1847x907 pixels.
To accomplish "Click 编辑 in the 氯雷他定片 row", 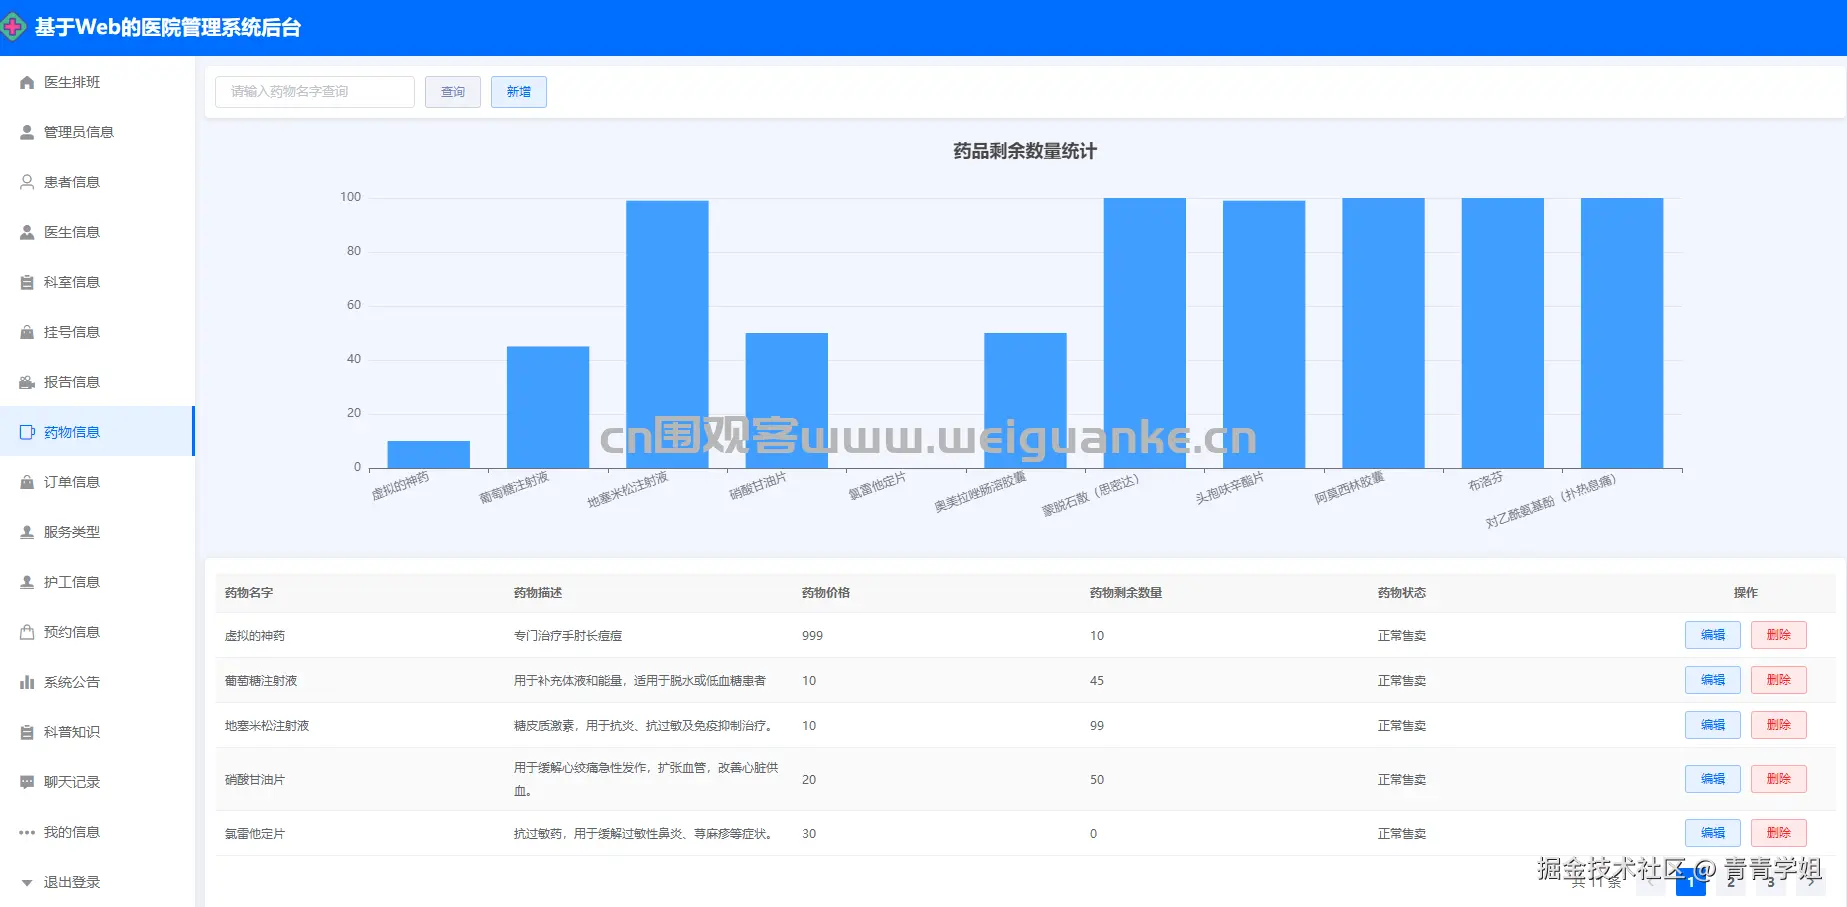I will 1713,833.
